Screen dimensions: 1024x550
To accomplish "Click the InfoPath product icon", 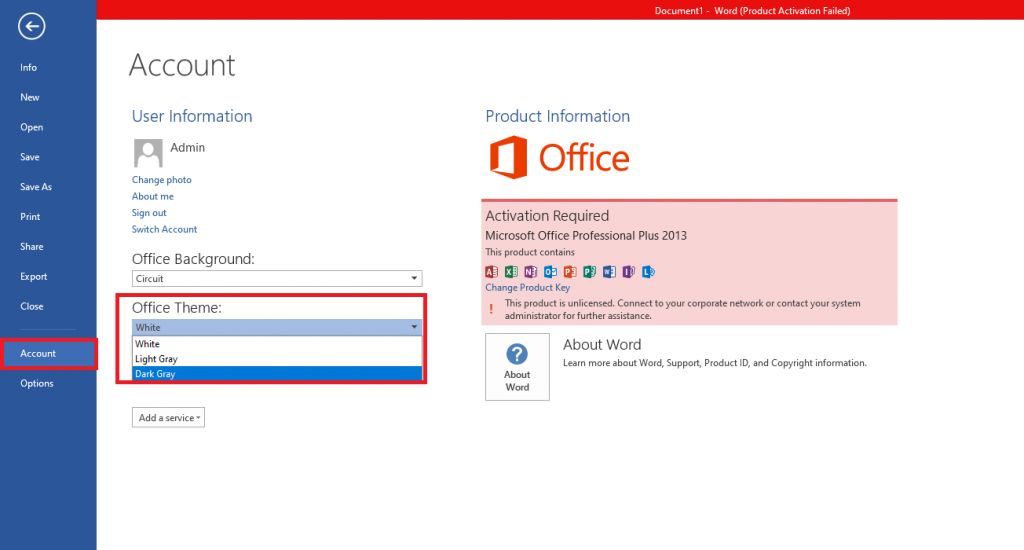I will [x=629, y=272].
